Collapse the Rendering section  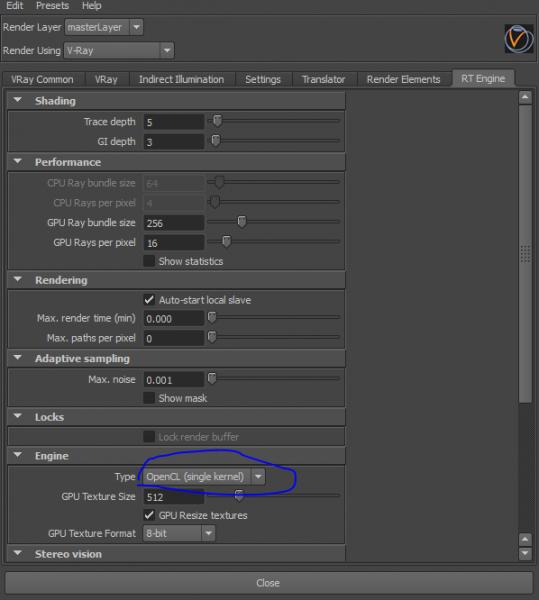[18, 279]
